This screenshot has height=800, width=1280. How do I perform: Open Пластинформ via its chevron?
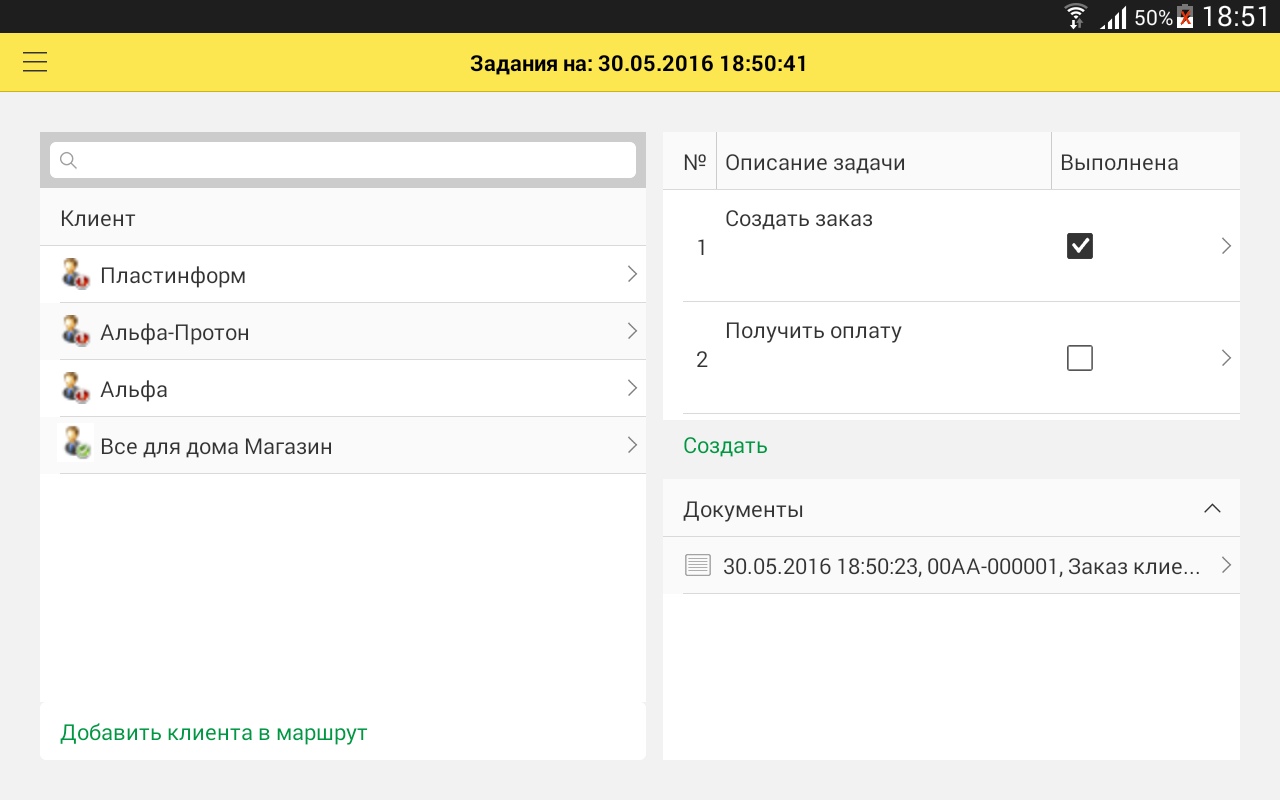click(x=632, y=274)
